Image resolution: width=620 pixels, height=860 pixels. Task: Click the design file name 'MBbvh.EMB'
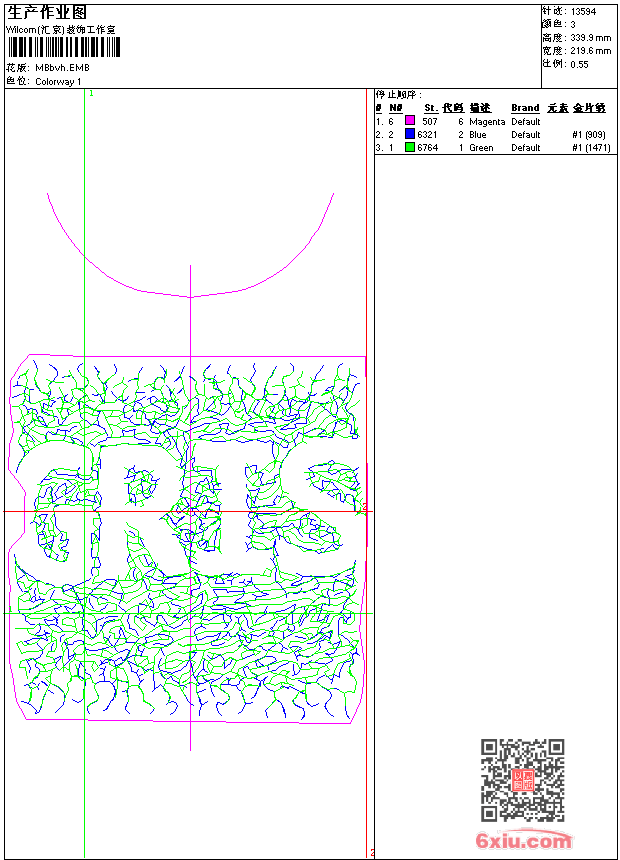(x=62, y=68)
